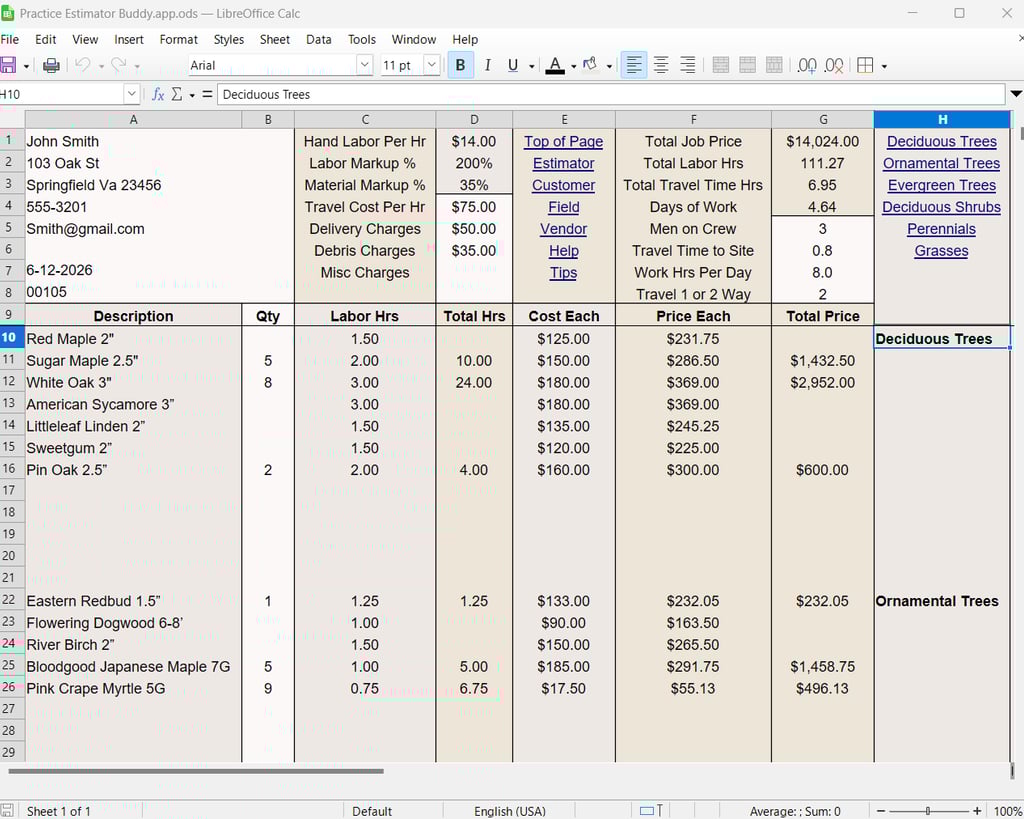This screenshot has height=819, width=1024.
Task: Open the Evergreen Trees link
Action: [x=941, y=185]
